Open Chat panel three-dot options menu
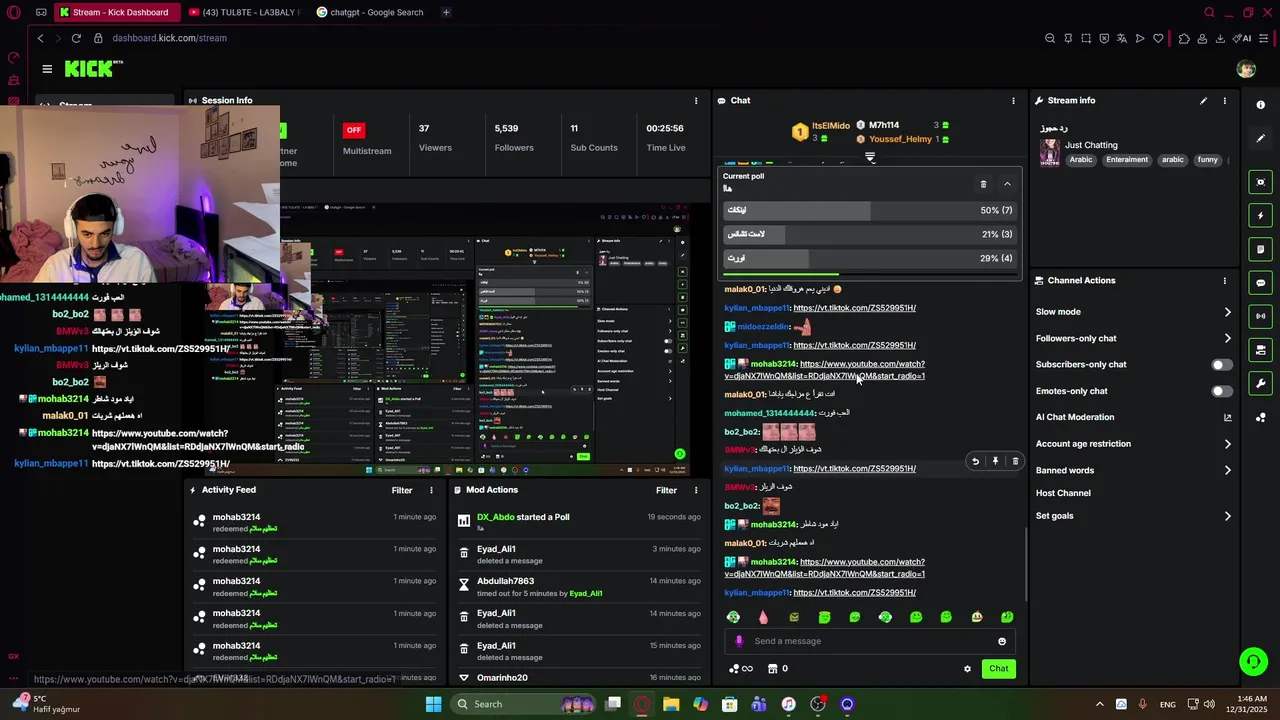 1013,100
